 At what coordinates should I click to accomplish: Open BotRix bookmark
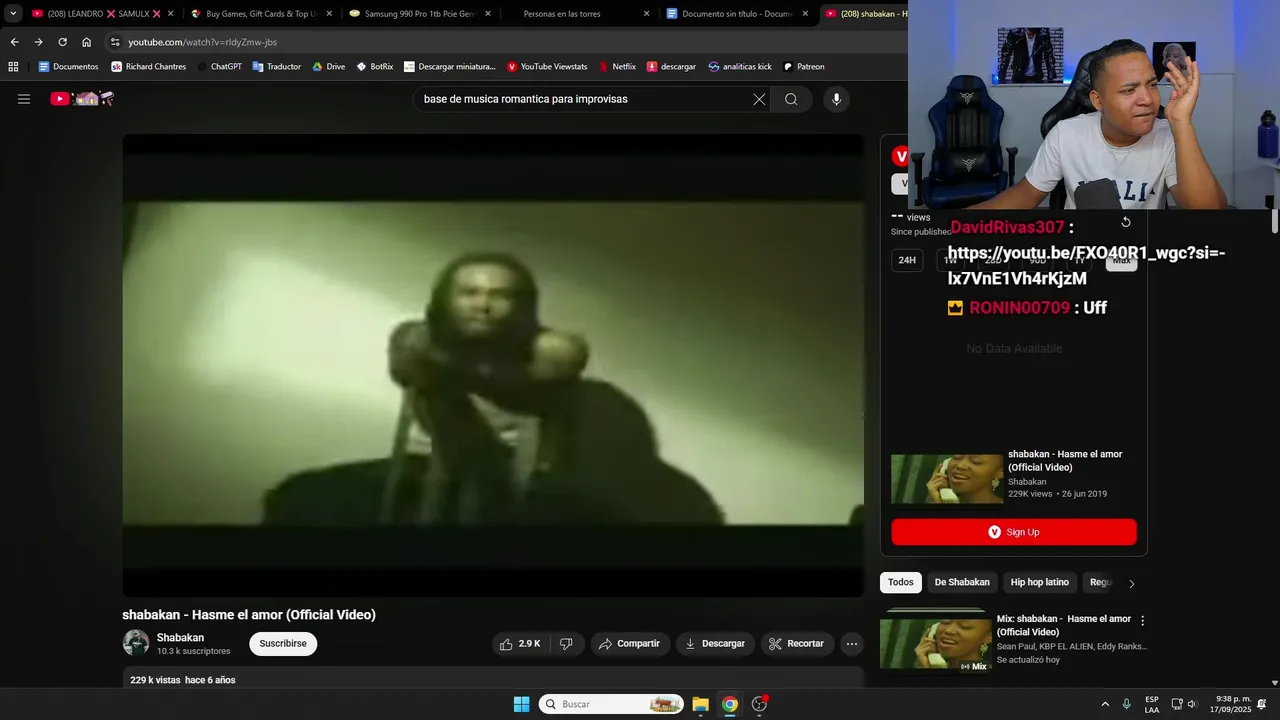pyautogui.click(x=374, y=67)
